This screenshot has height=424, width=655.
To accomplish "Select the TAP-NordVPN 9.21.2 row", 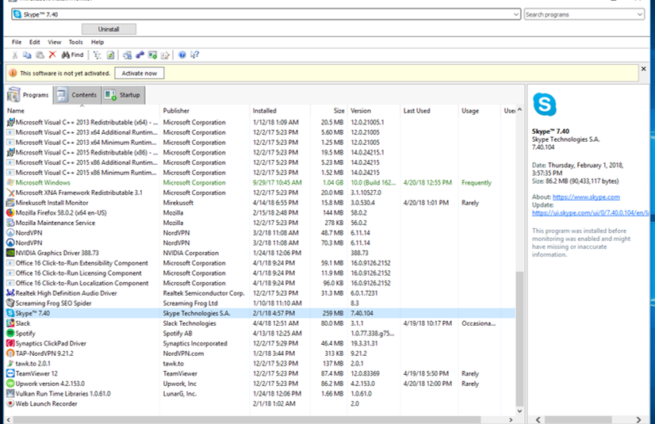I will tap(260, 353).
